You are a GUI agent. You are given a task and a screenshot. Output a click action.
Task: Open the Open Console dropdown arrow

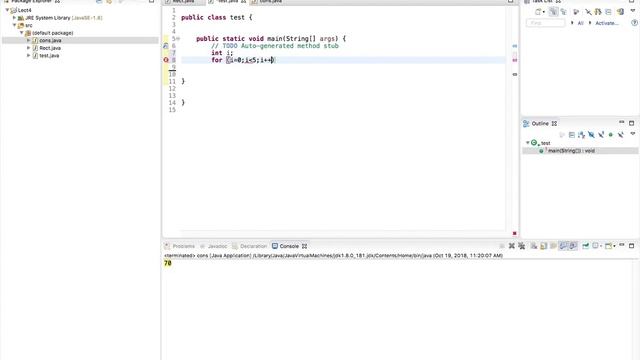(x=614, y=246)
